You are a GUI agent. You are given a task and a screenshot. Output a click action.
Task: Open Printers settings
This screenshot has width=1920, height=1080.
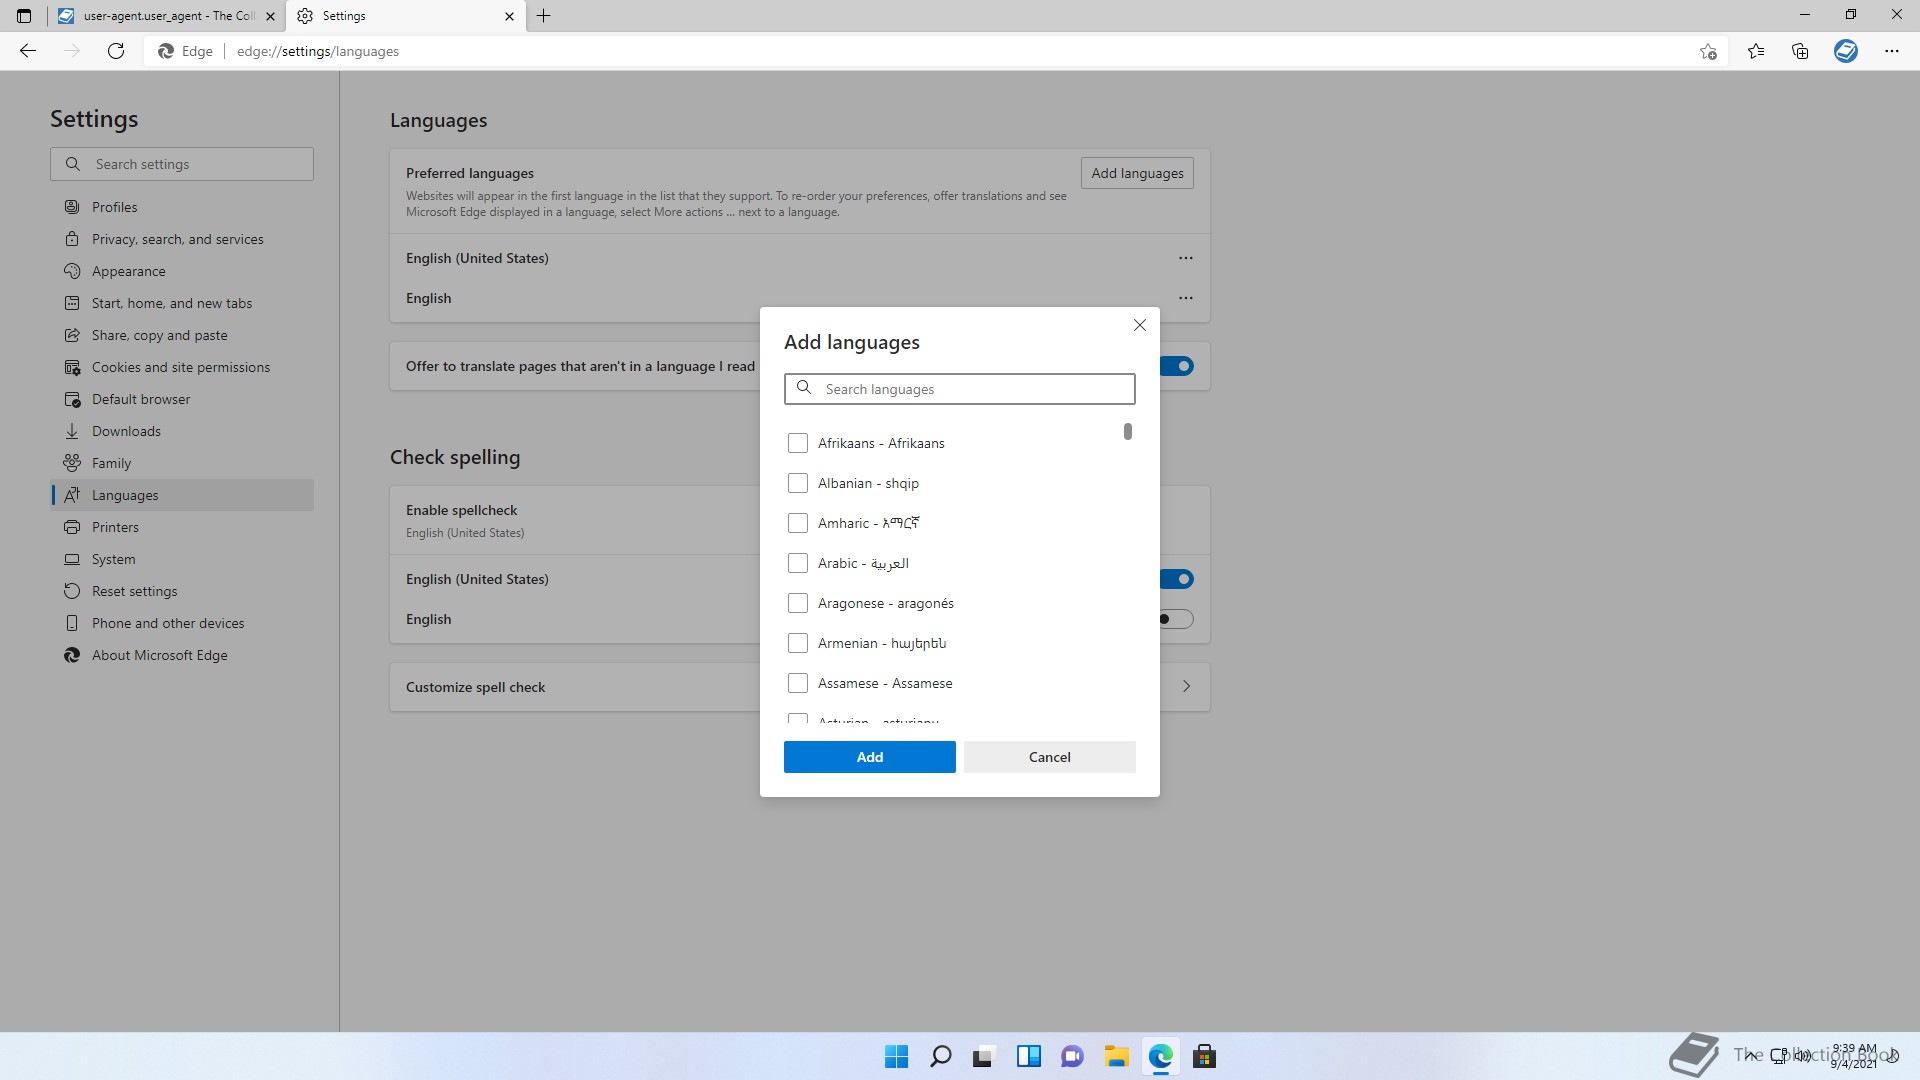[182, 527]
